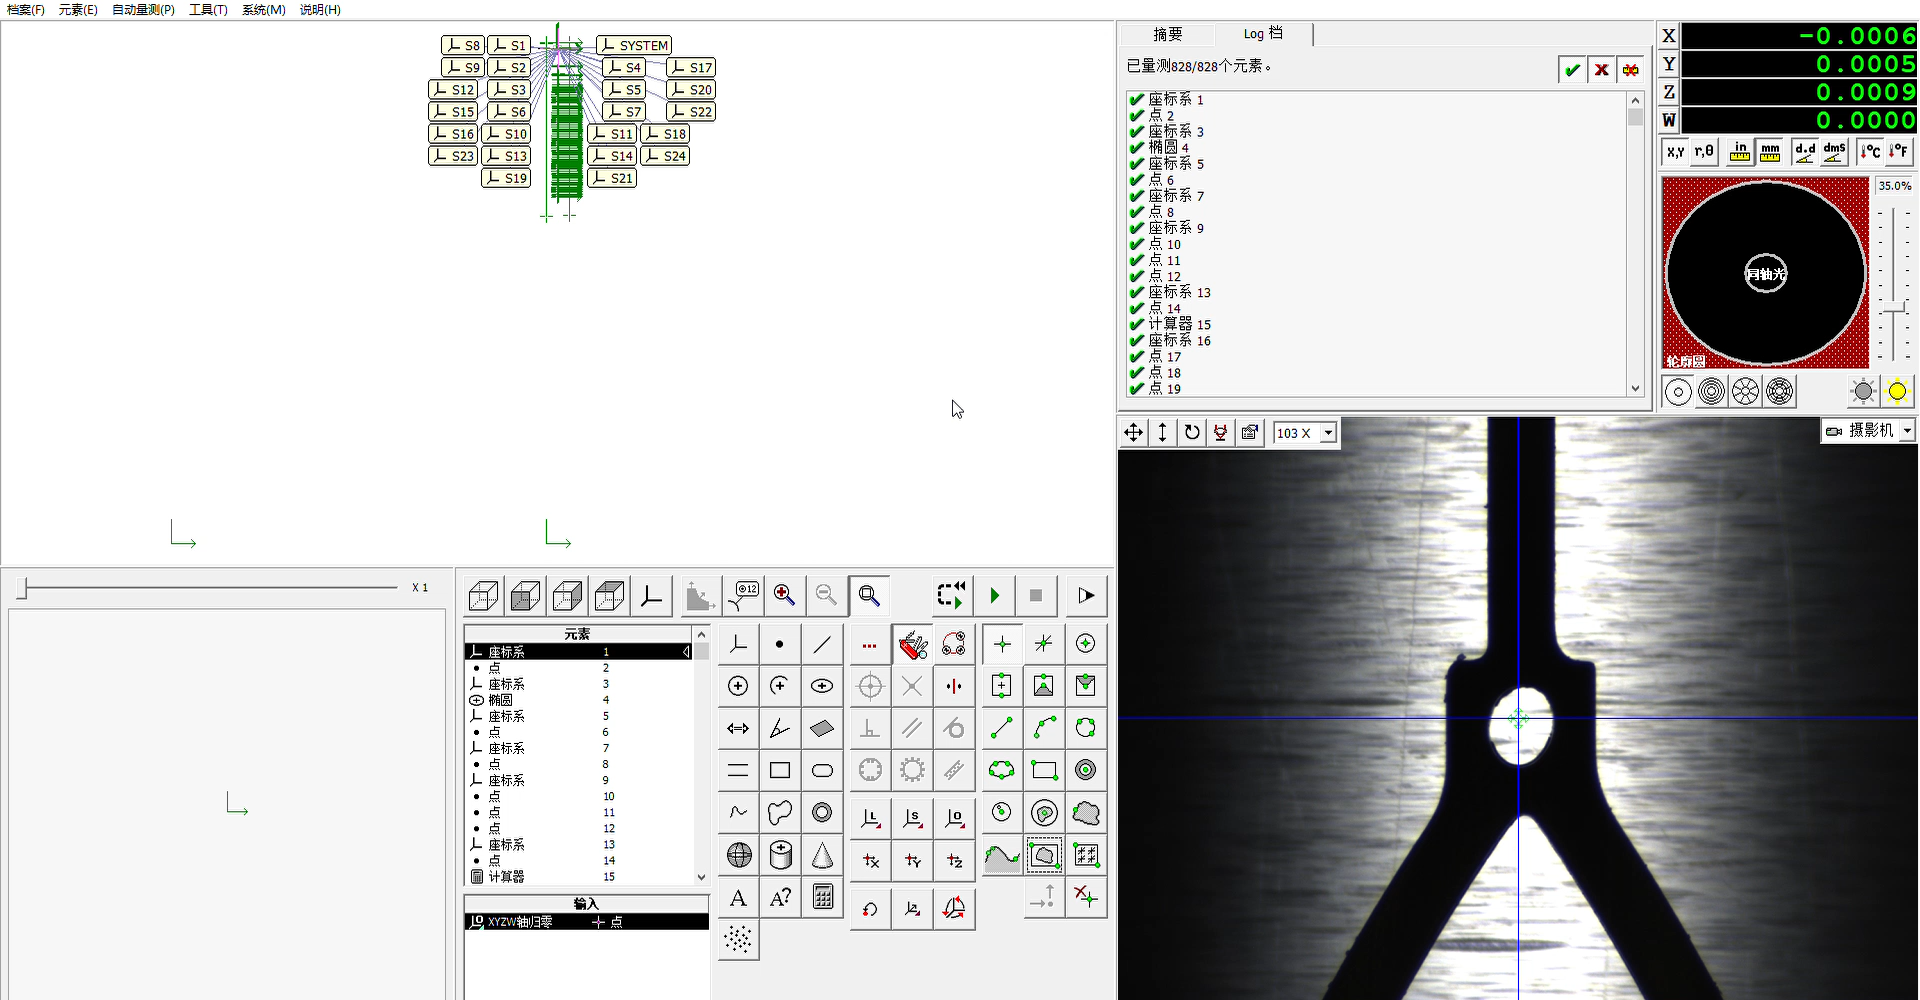Switch measurement units to inches
This screenshot has width=1920, height=1000.
coord(1738,151)
